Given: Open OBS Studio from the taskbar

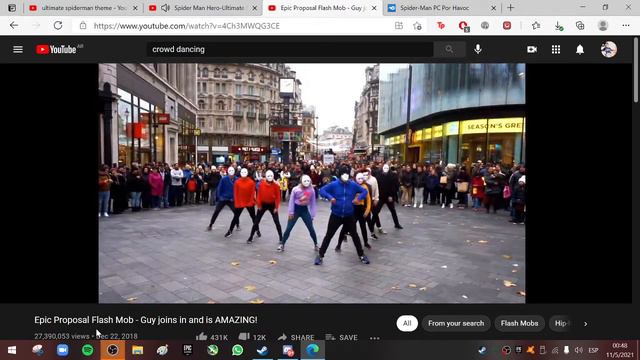Looking at the screenshot, I should [x=113, y=350].
